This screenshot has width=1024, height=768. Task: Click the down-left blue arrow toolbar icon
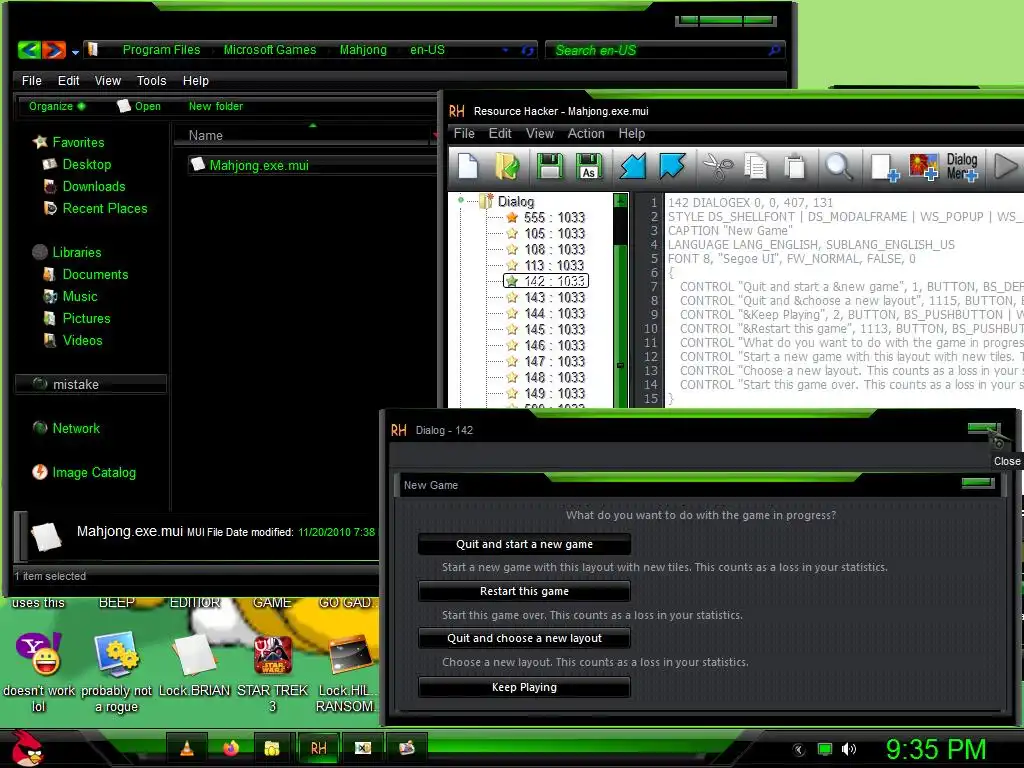[x=632, y=166]
